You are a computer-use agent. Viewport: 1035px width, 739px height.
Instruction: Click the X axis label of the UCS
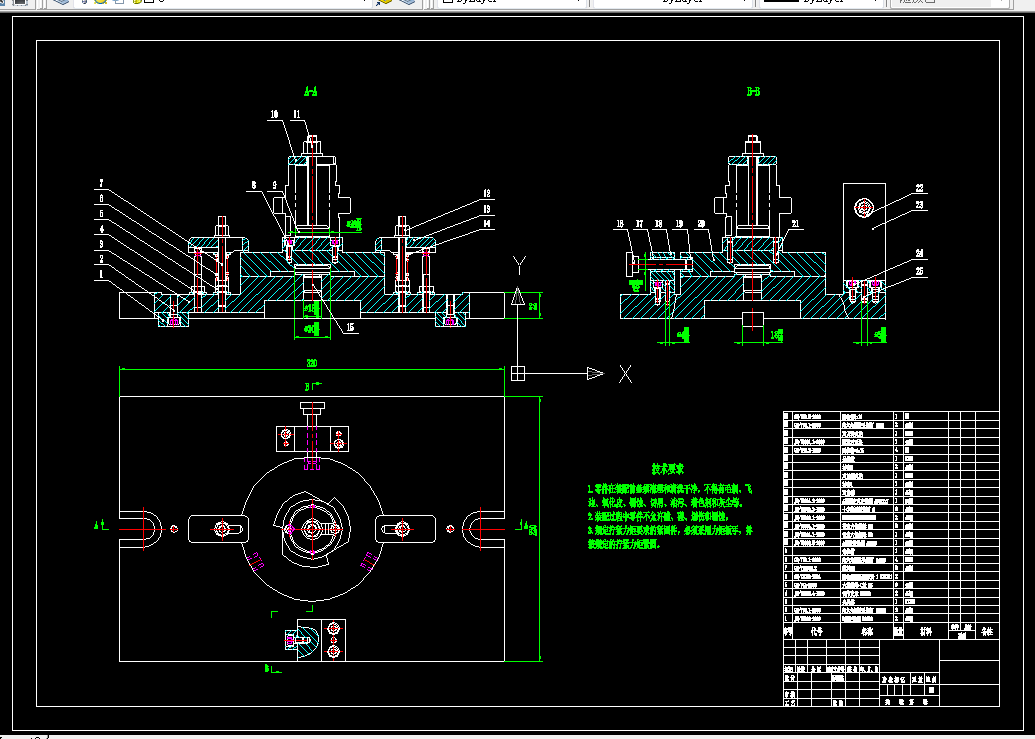625,374
